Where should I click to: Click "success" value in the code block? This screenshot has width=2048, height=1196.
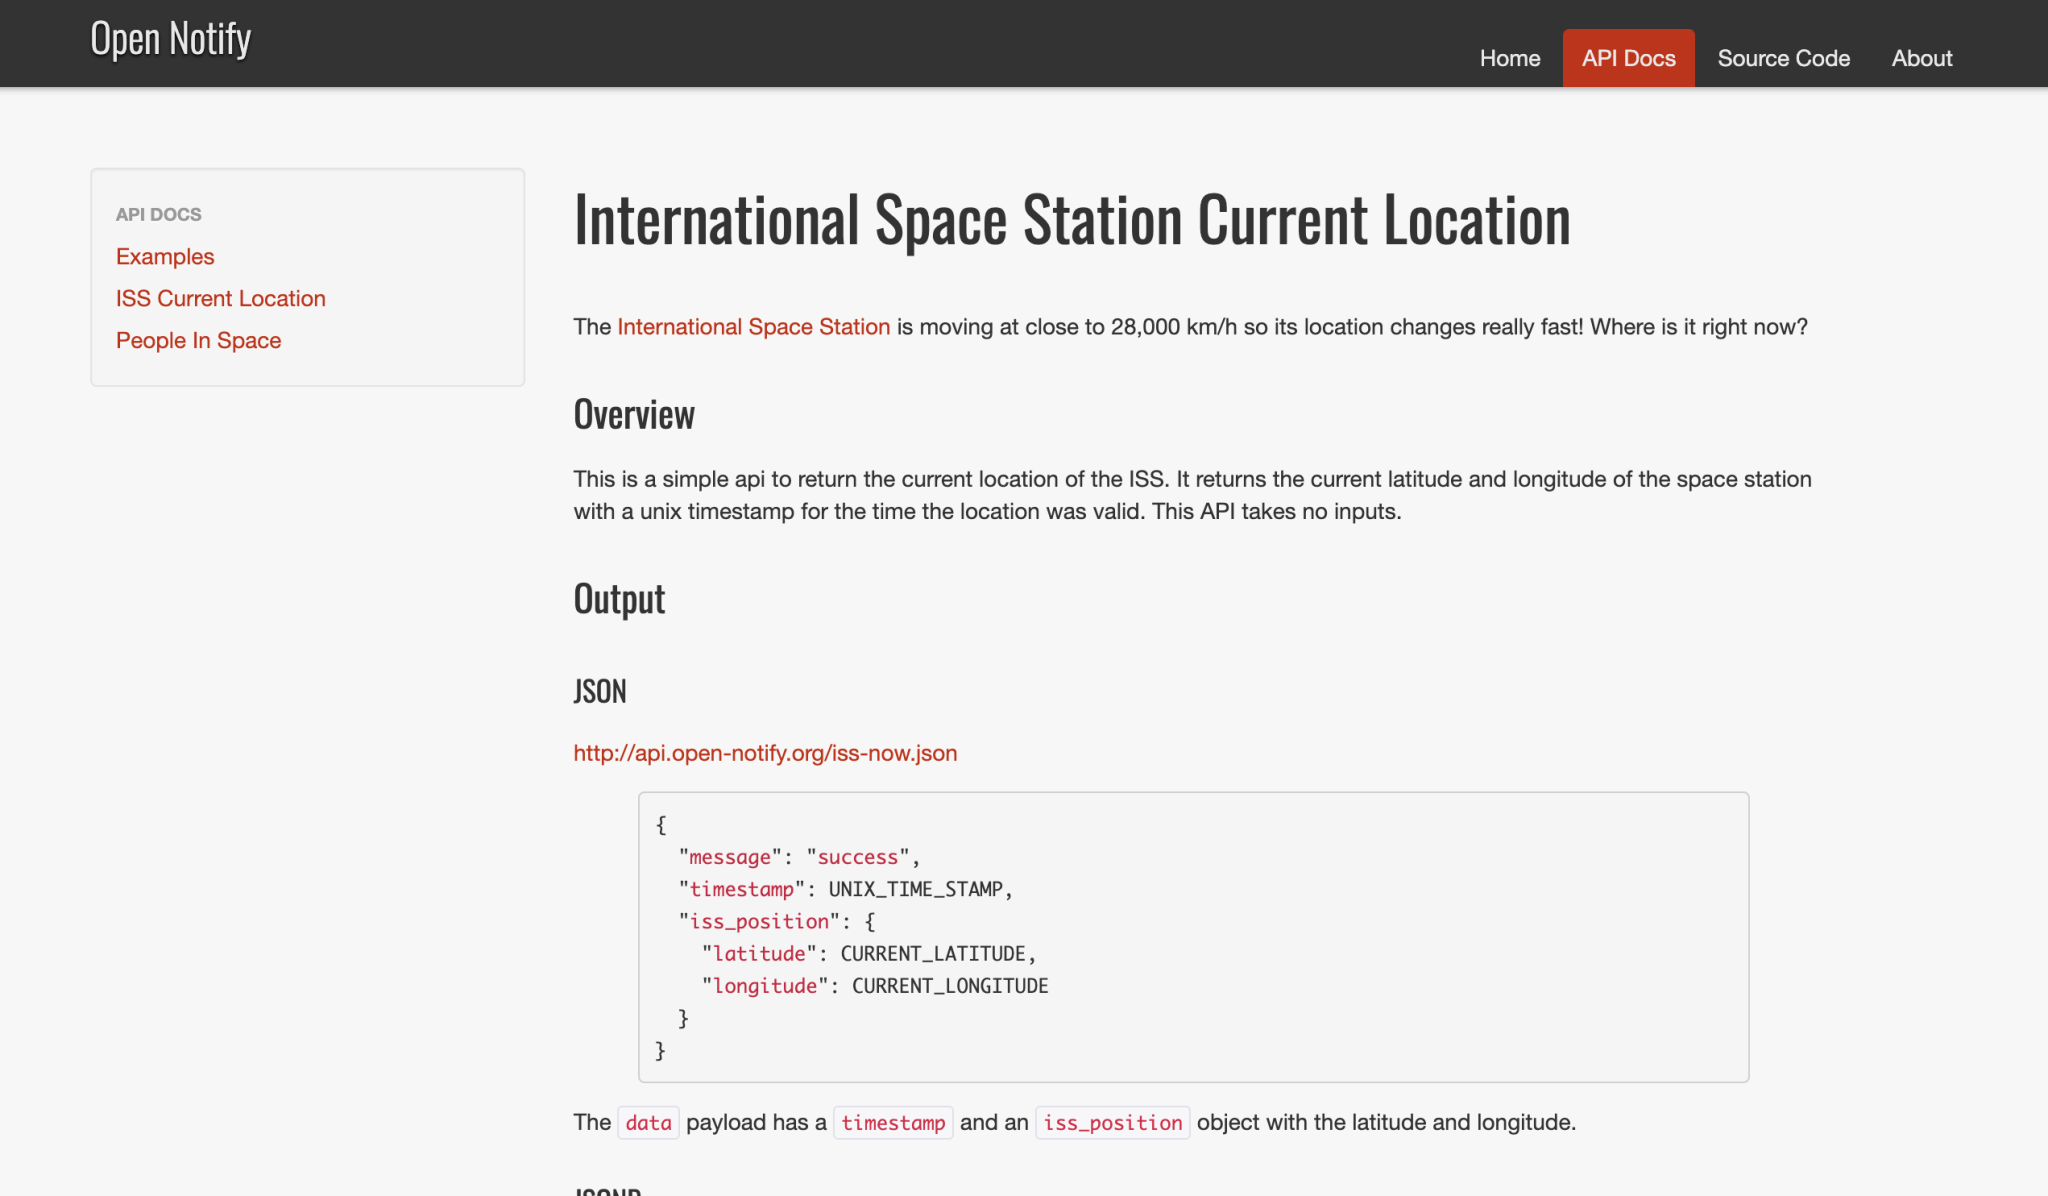857,857
